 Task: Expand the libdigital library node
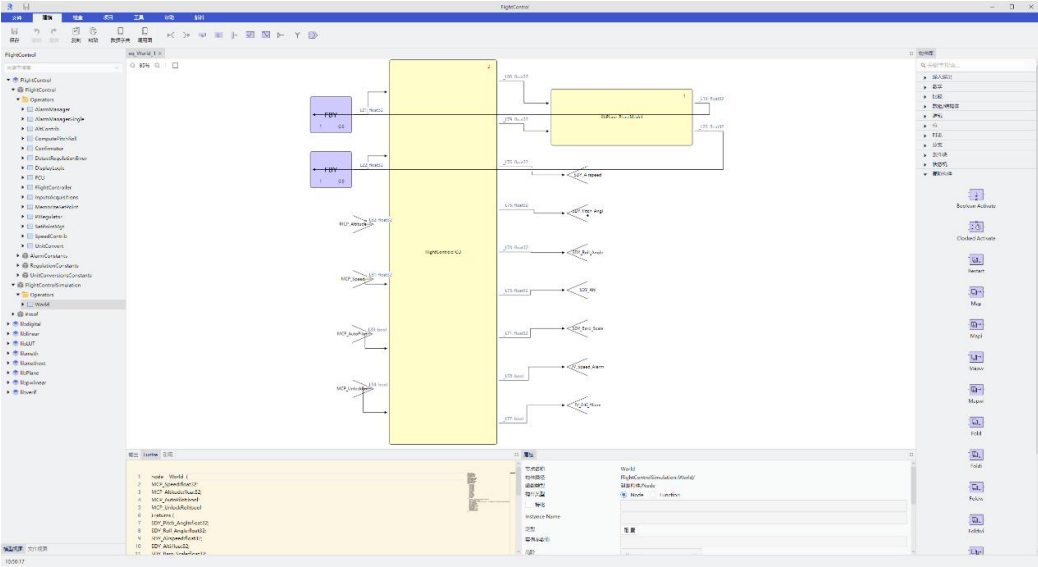pyautogui.click(x=8, y=324)
